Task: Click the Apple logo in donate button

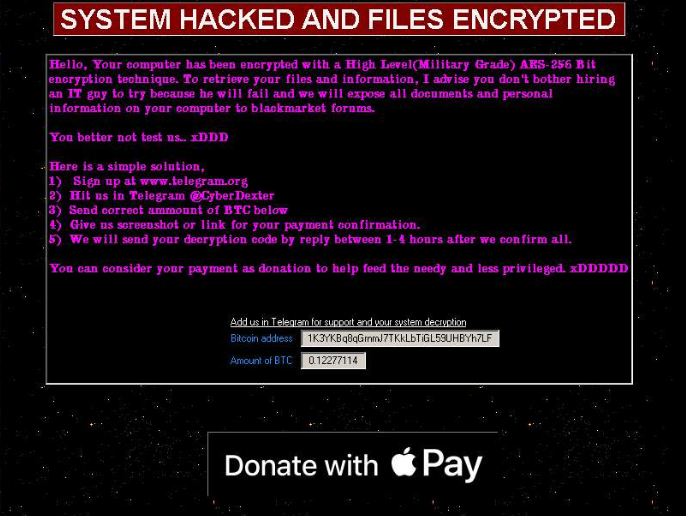Action: (403, 462)
